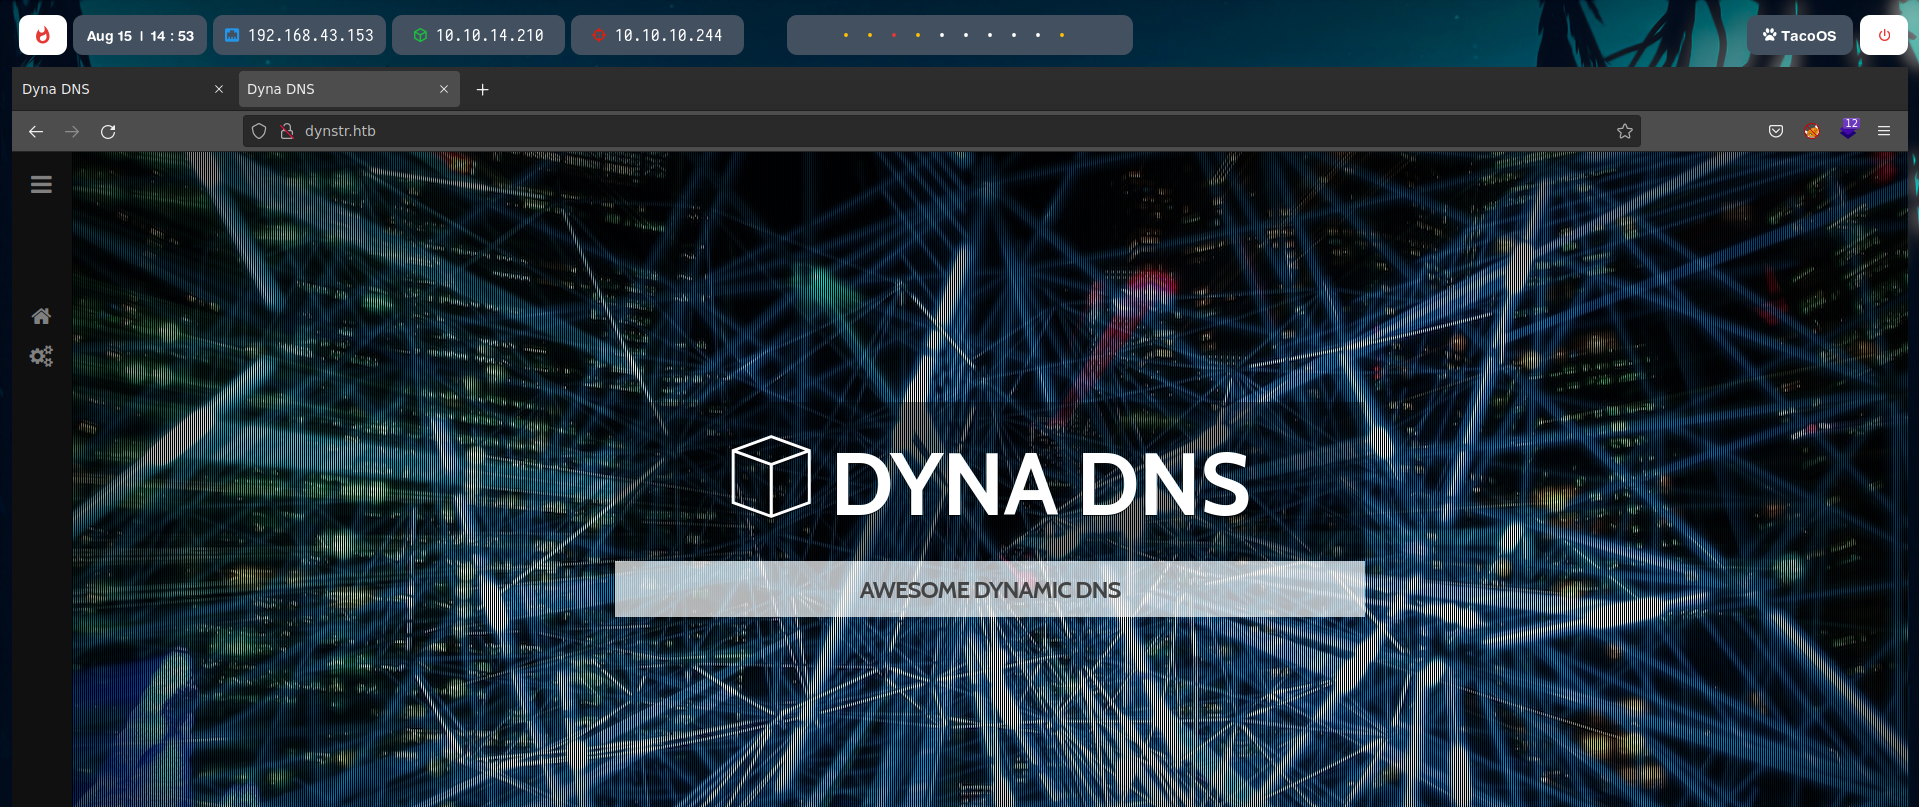Click the home icon in the left sidebar
1919x807 pixels.
point(41,317)
